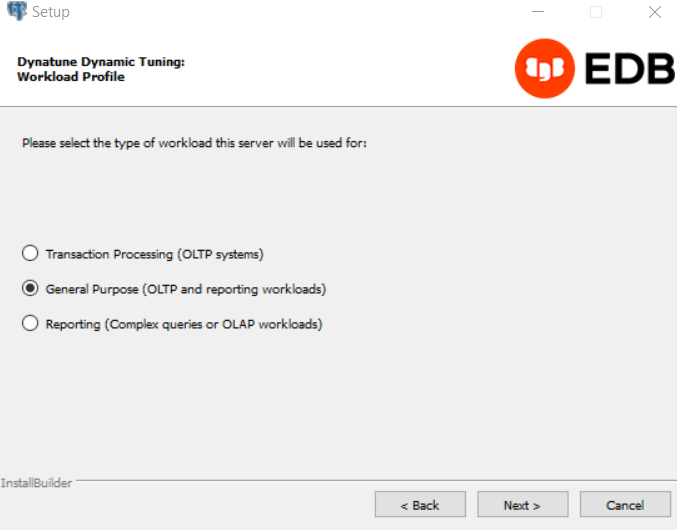Choose the Reporting workload radio button
This screenshot has width=677, height=530.
click(x=30, y=324)
